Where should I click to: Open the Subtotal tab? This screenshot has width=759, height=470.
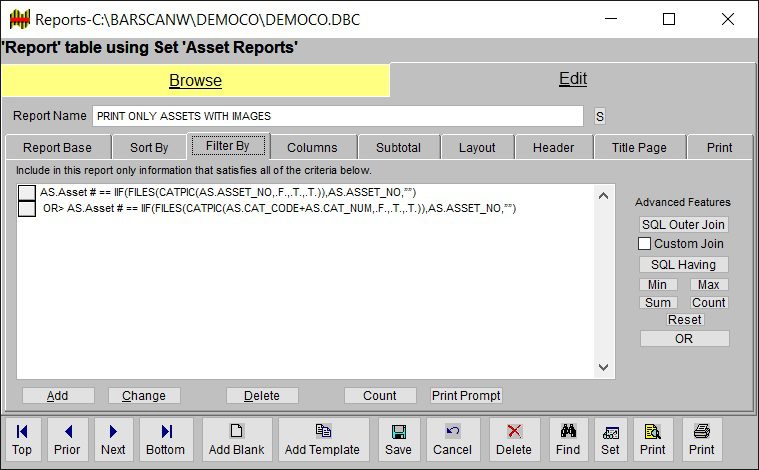click(x=398, y=148)
